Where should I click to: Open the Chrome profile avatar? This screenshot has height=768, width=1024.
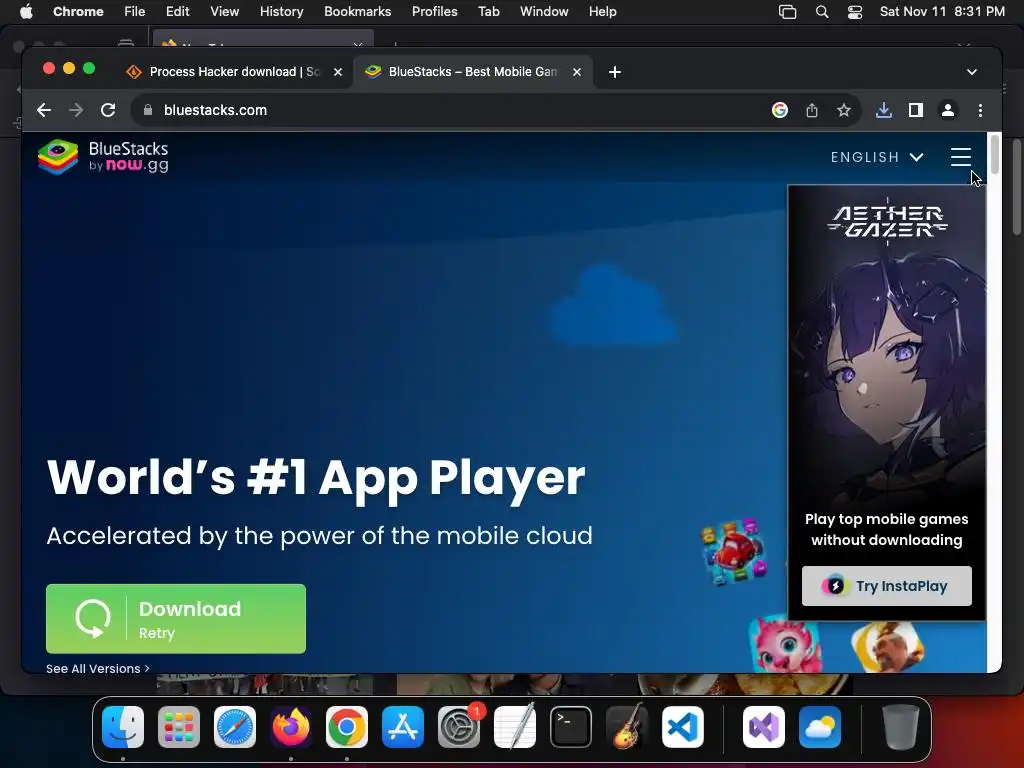(948, 110)
